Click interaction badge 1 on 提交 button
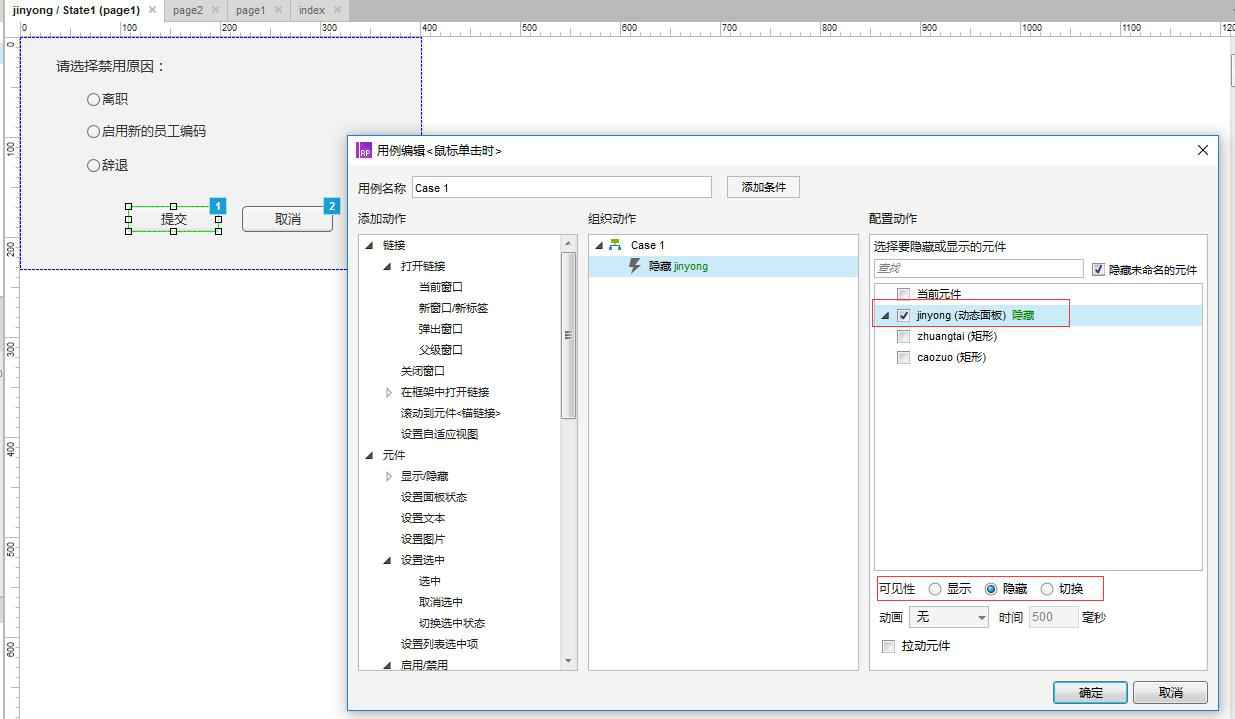The height and width of the screenshot is (719, 1235). pyautogui.click(x=218, y=206)
